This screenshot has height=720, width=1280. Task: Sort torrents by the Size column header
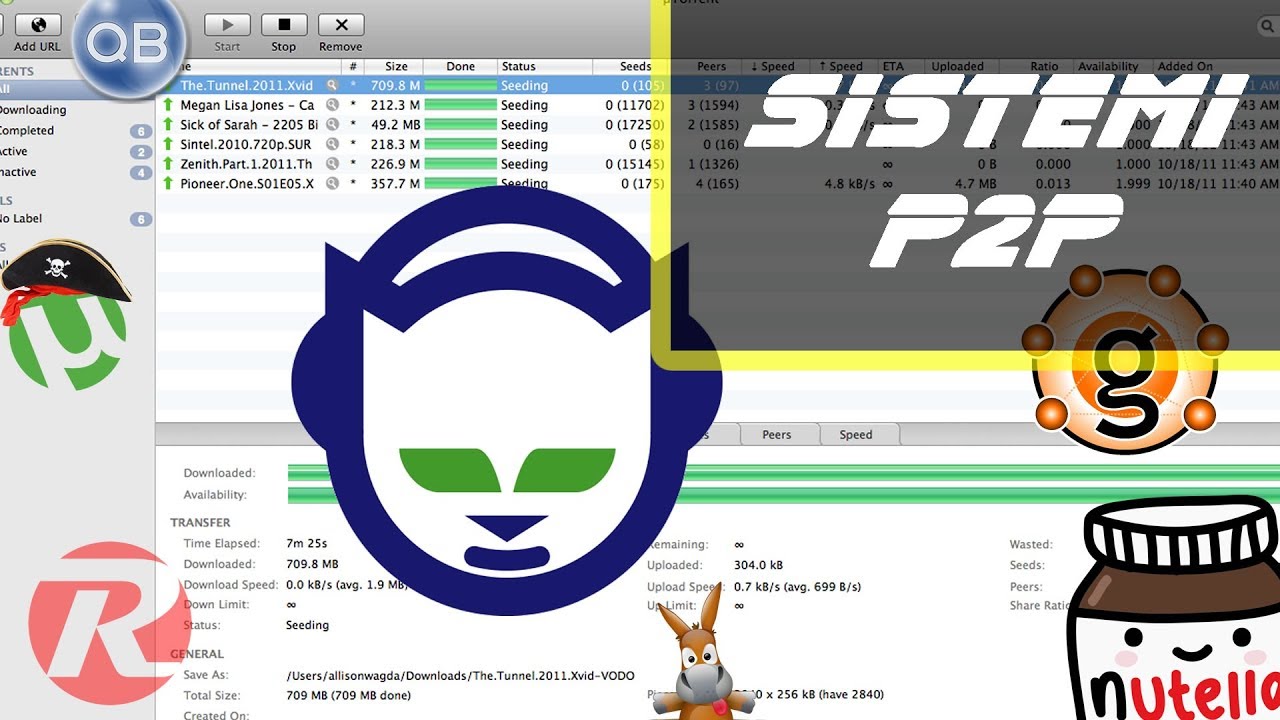pos(397,67)
